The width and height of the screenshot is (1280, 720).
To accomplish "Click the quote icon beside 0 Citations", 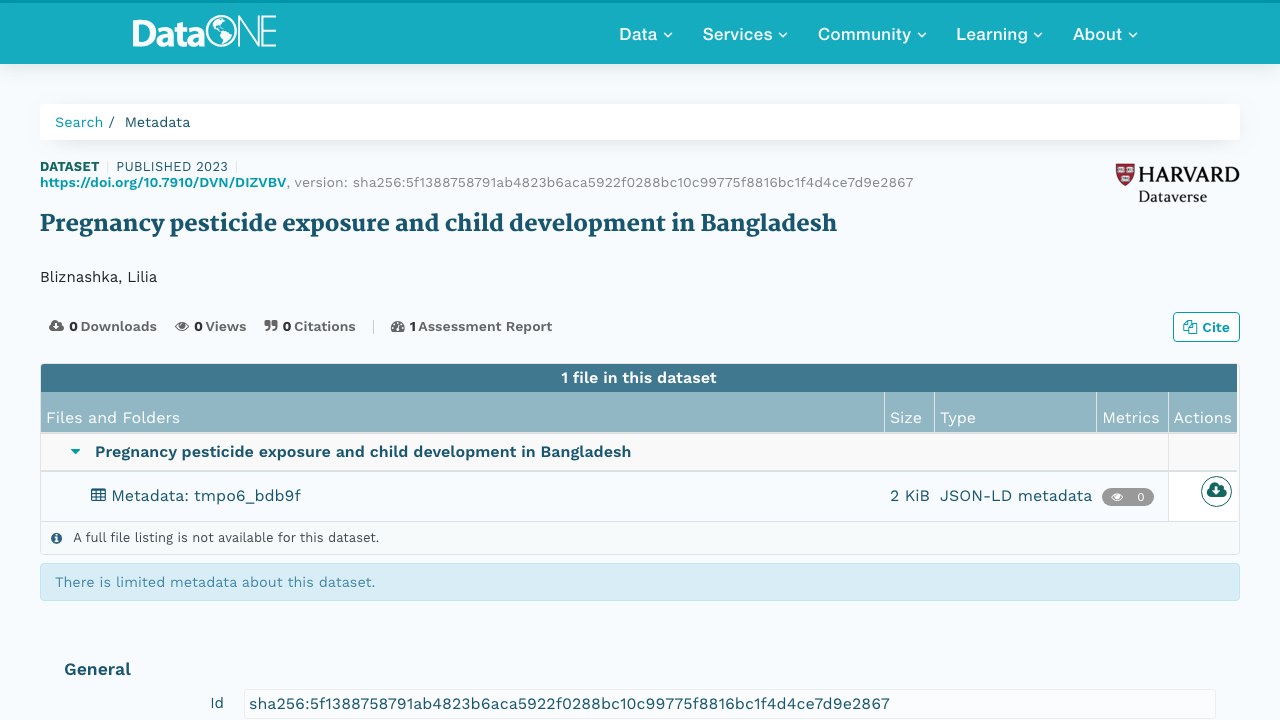I will pos(271,326).
